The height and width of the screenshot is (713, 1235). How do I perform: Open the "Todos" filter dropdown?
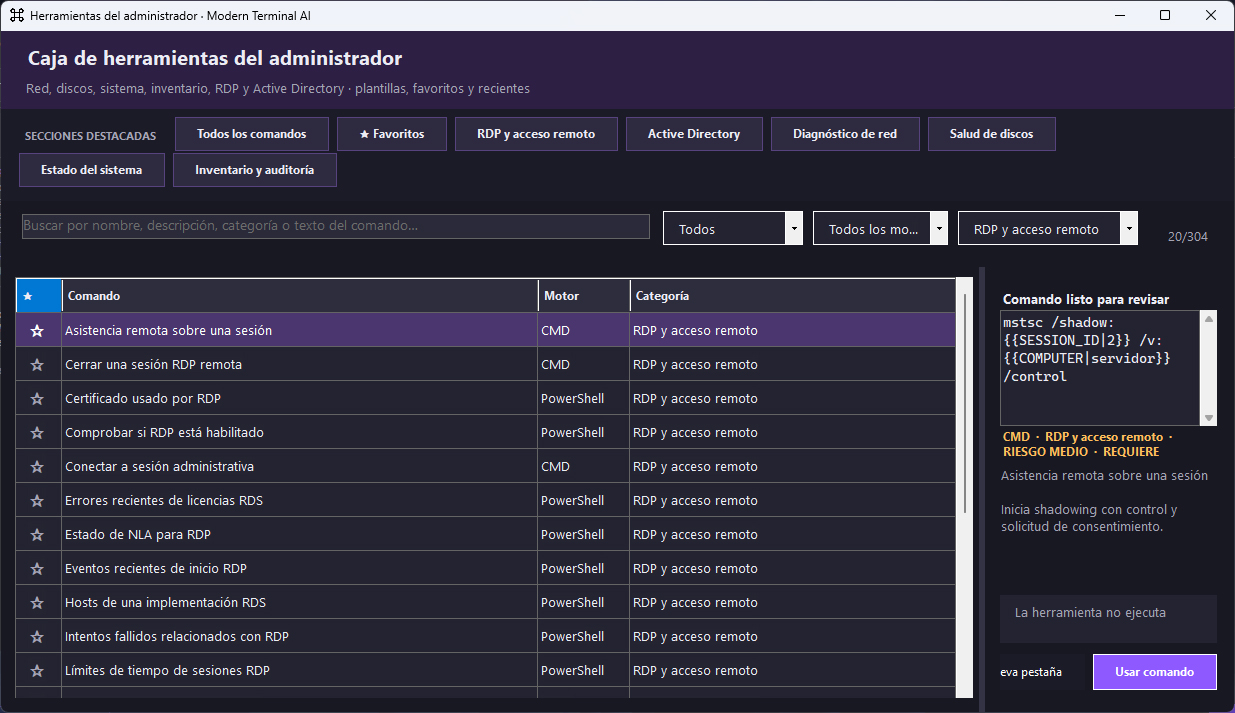tap(733, 229)
